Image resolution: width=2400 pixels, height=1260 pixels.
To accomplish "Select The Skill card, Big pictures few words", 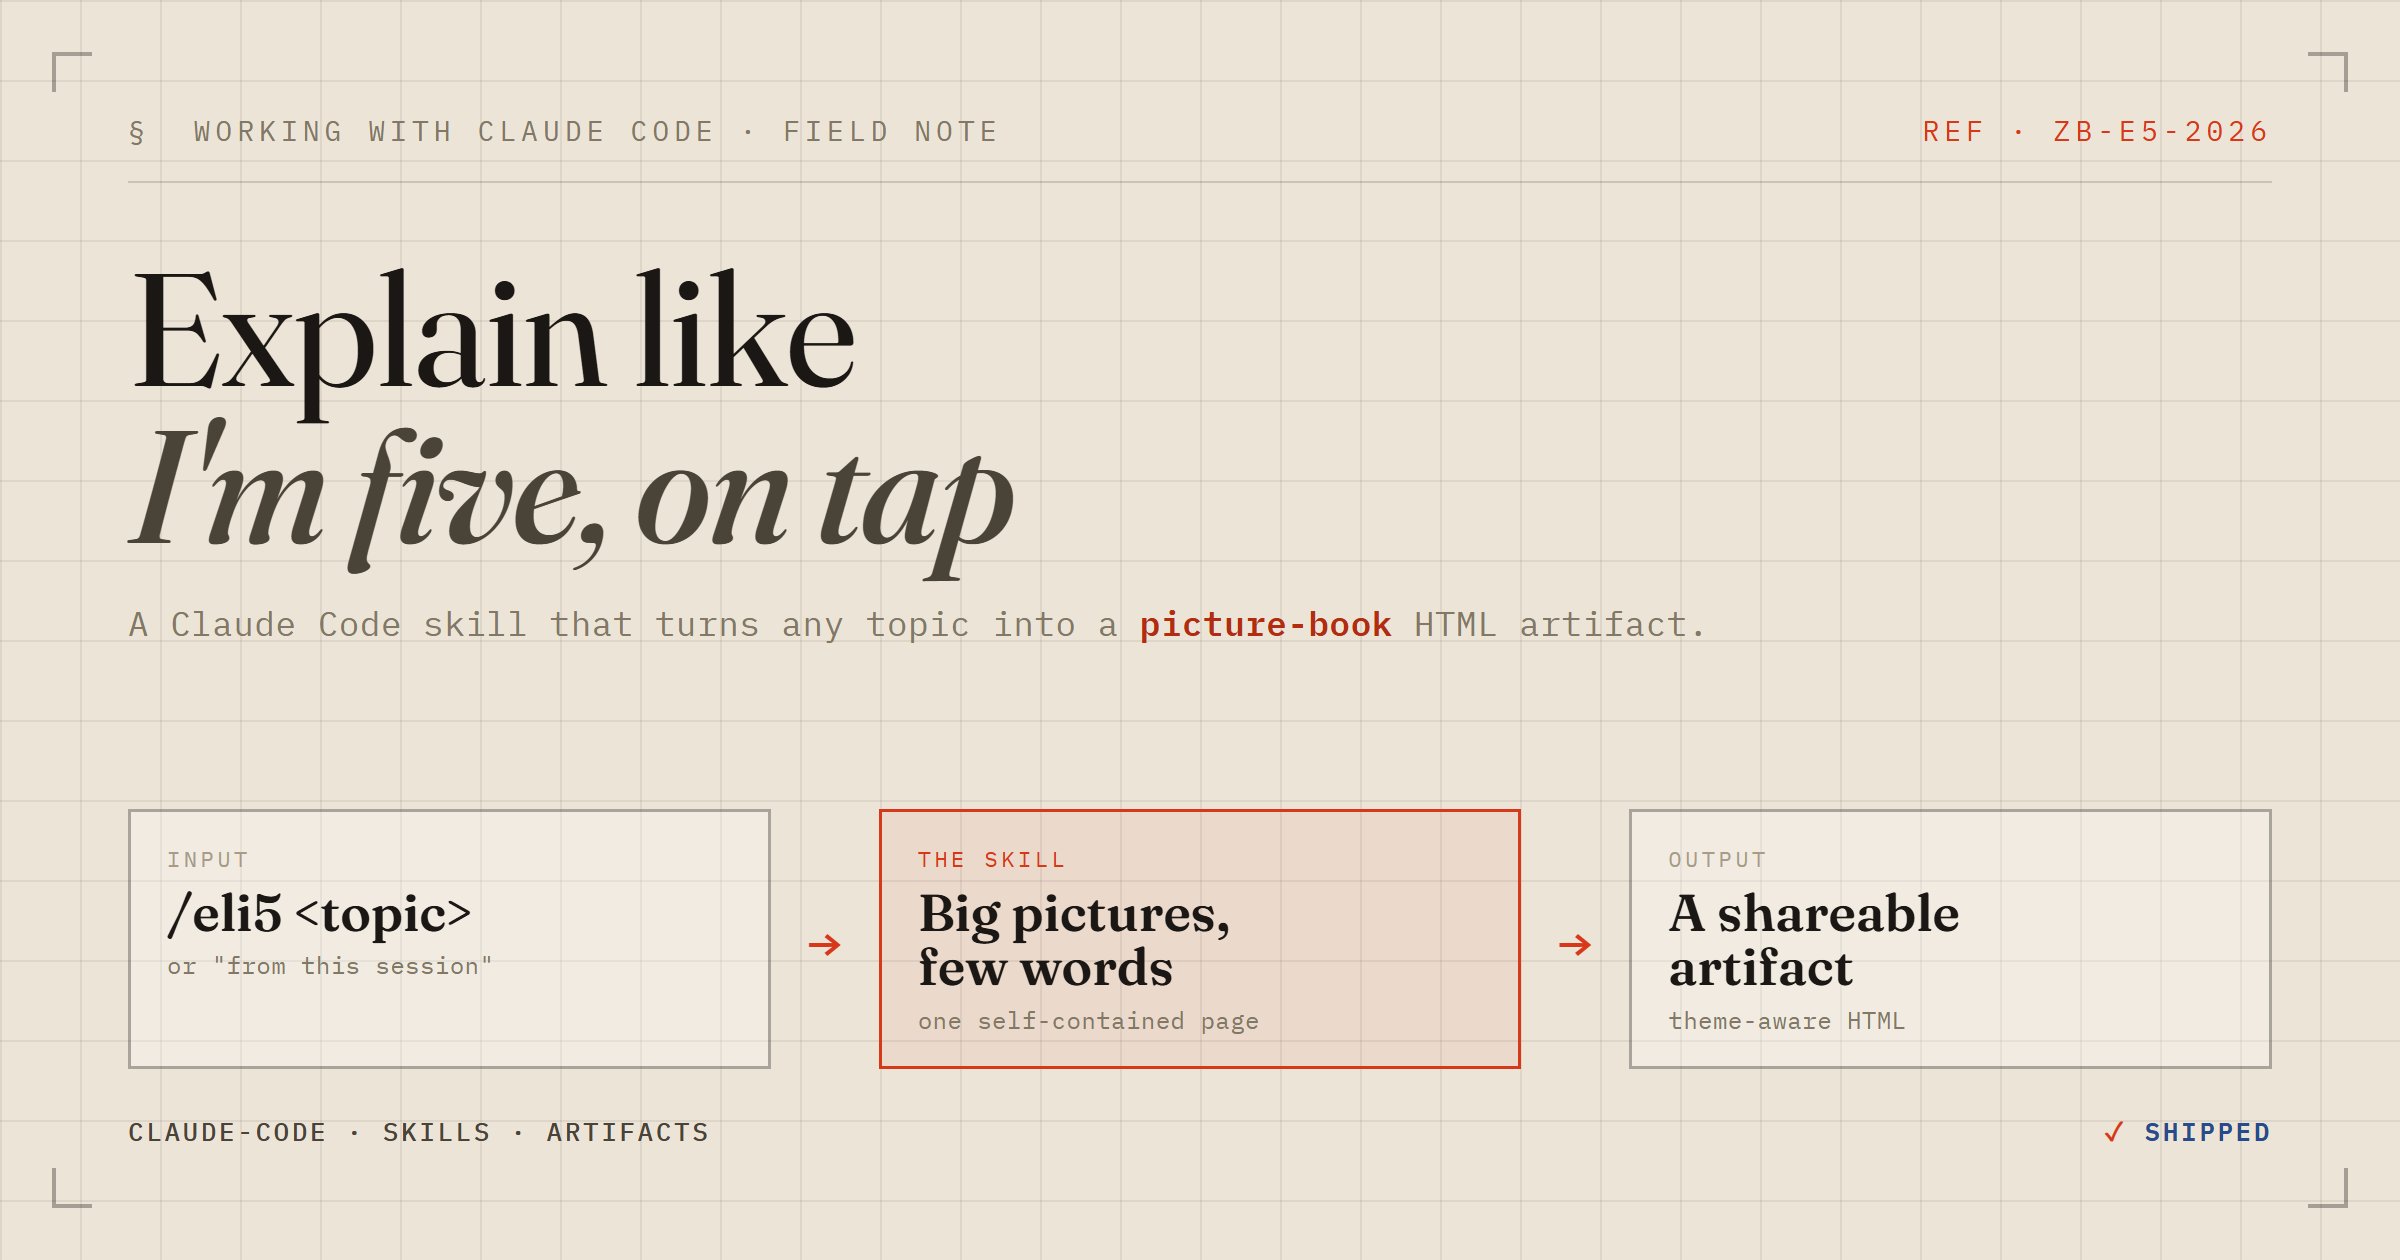I will pyautogui.click(x=1200, y=939).
